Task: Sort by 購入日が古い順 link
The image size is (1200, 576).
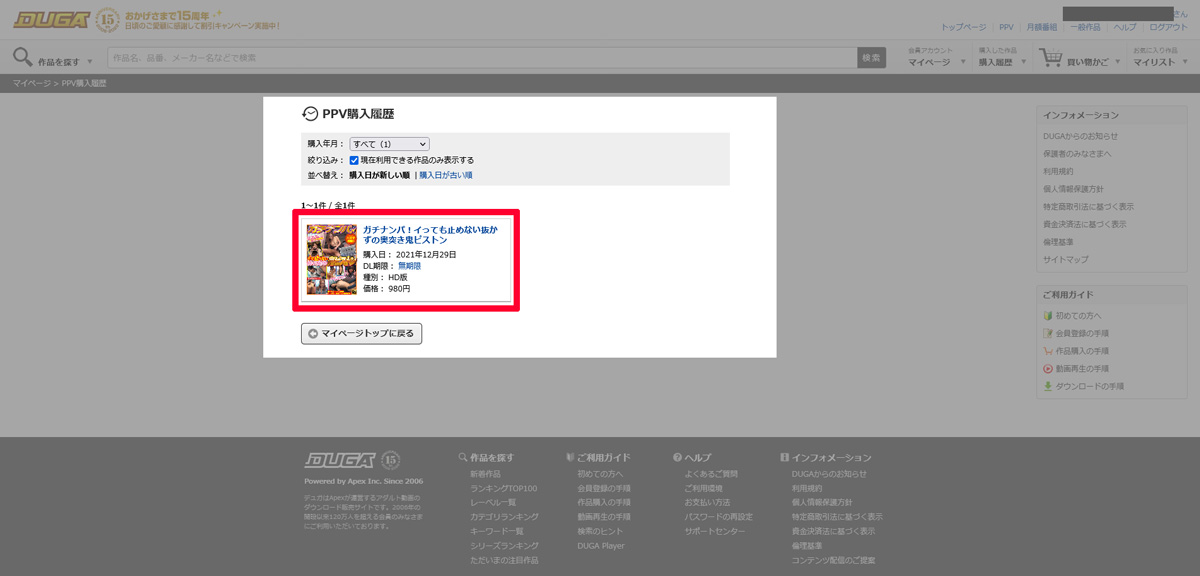Action: [446, 175]
